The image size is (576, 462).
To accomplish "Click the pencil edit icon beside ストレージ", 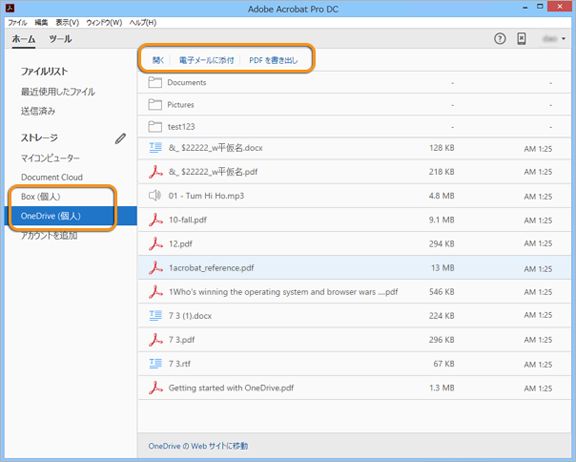I will tap(120, 138).
